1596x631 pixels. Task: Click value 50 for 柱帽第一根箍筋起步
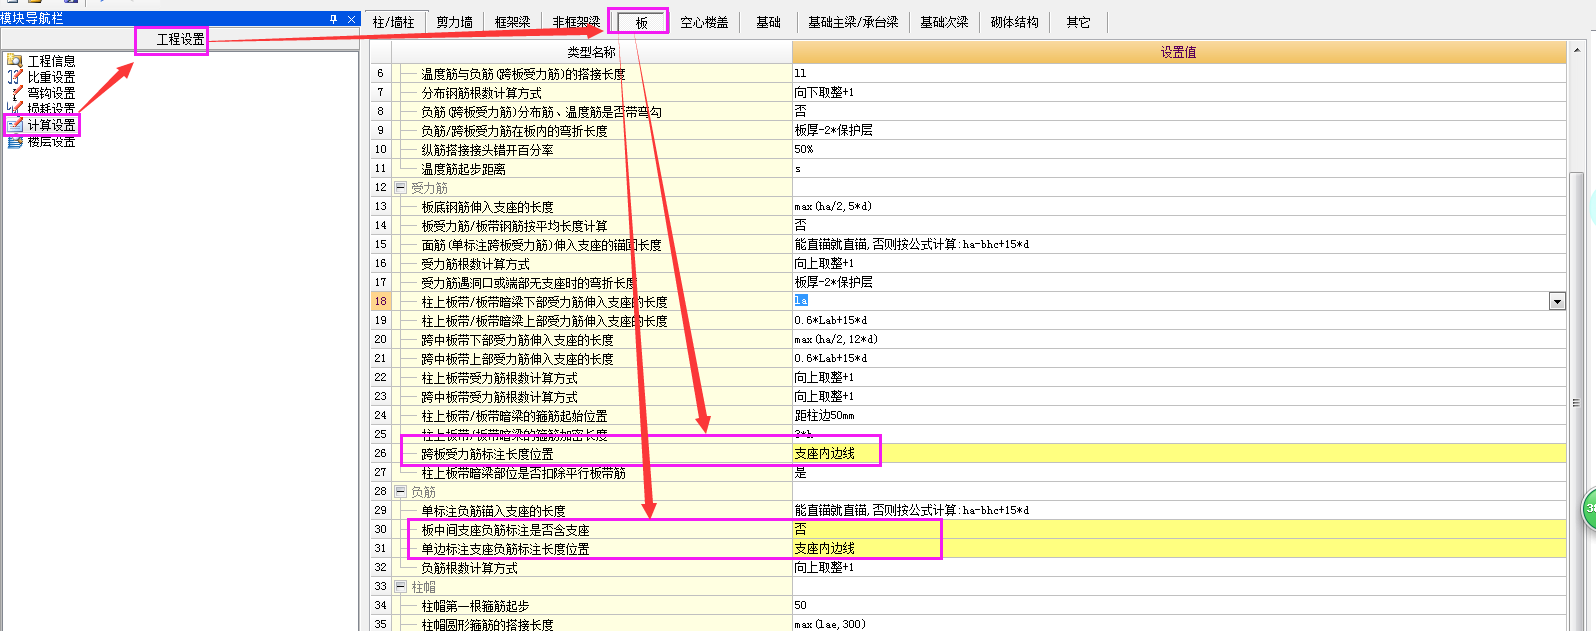coord(801,606)
